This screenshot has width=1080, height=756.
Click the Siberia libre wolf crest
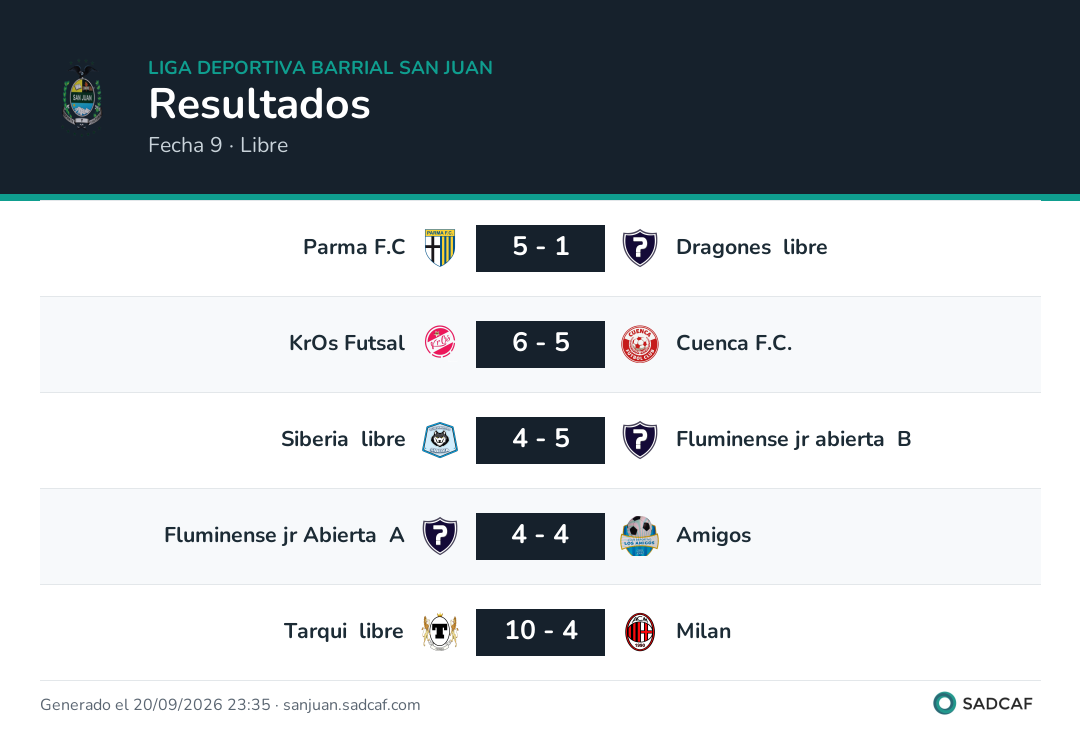pos(440,440)
